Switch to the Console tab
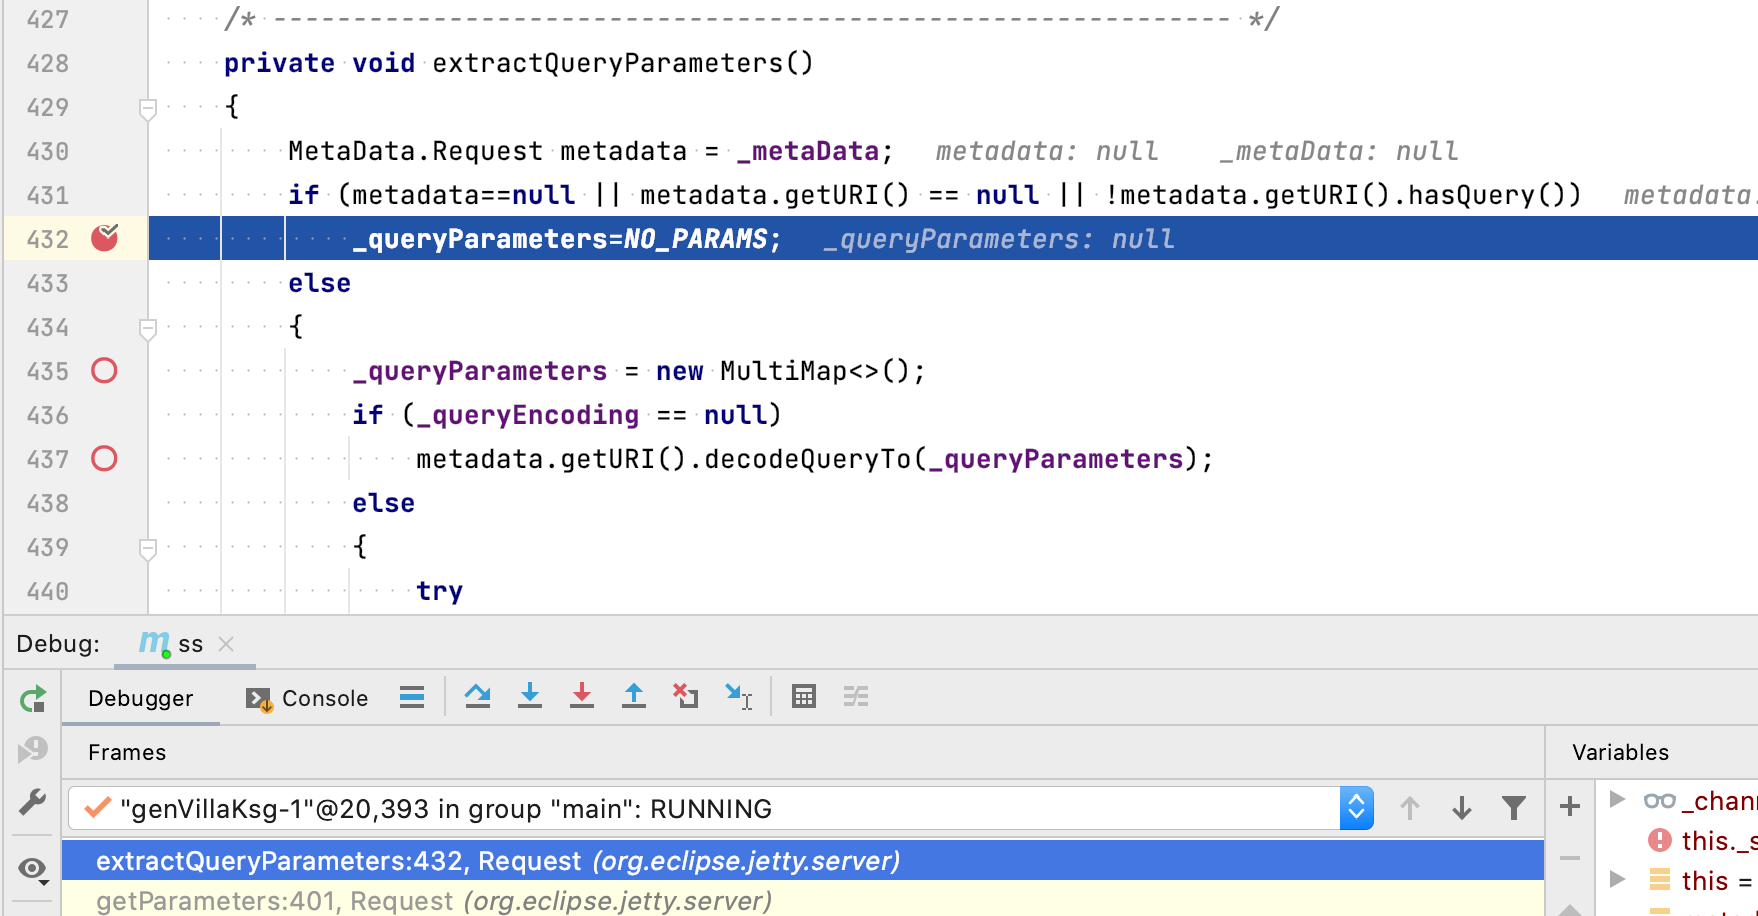 tap(308, 698)
